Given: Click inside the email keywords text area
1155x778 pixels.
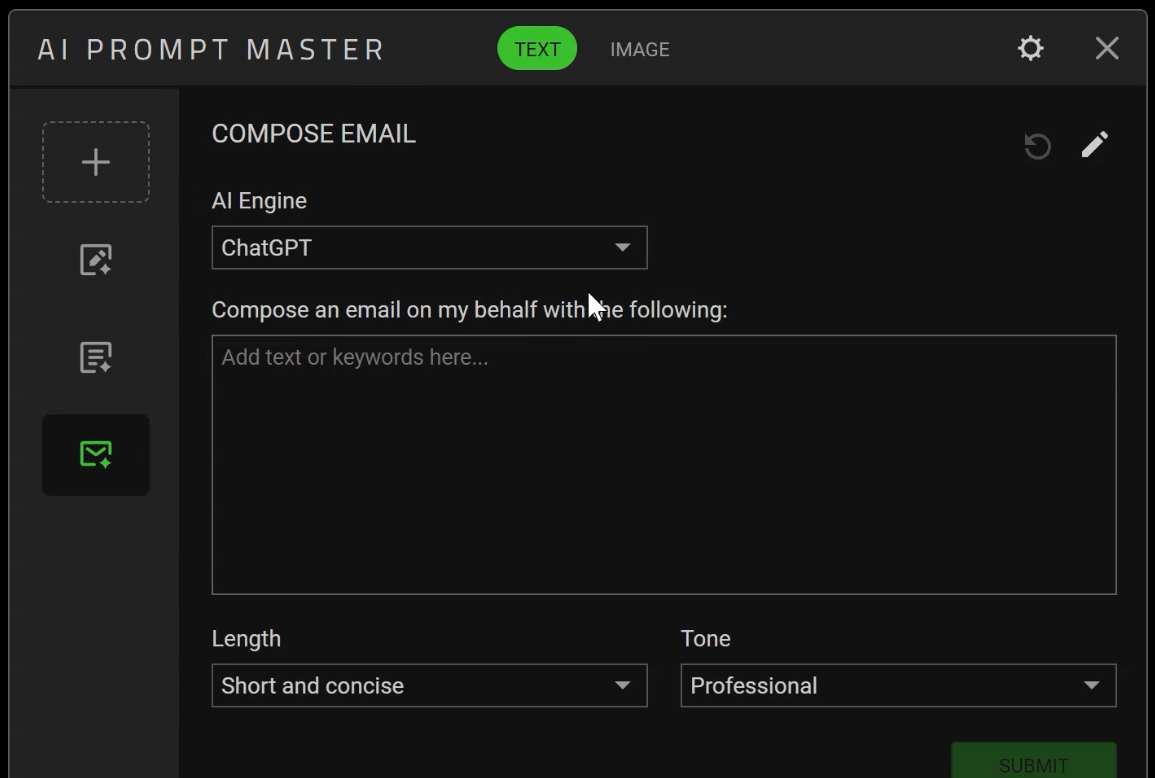Looking at the screenshot, I should 663,465.
